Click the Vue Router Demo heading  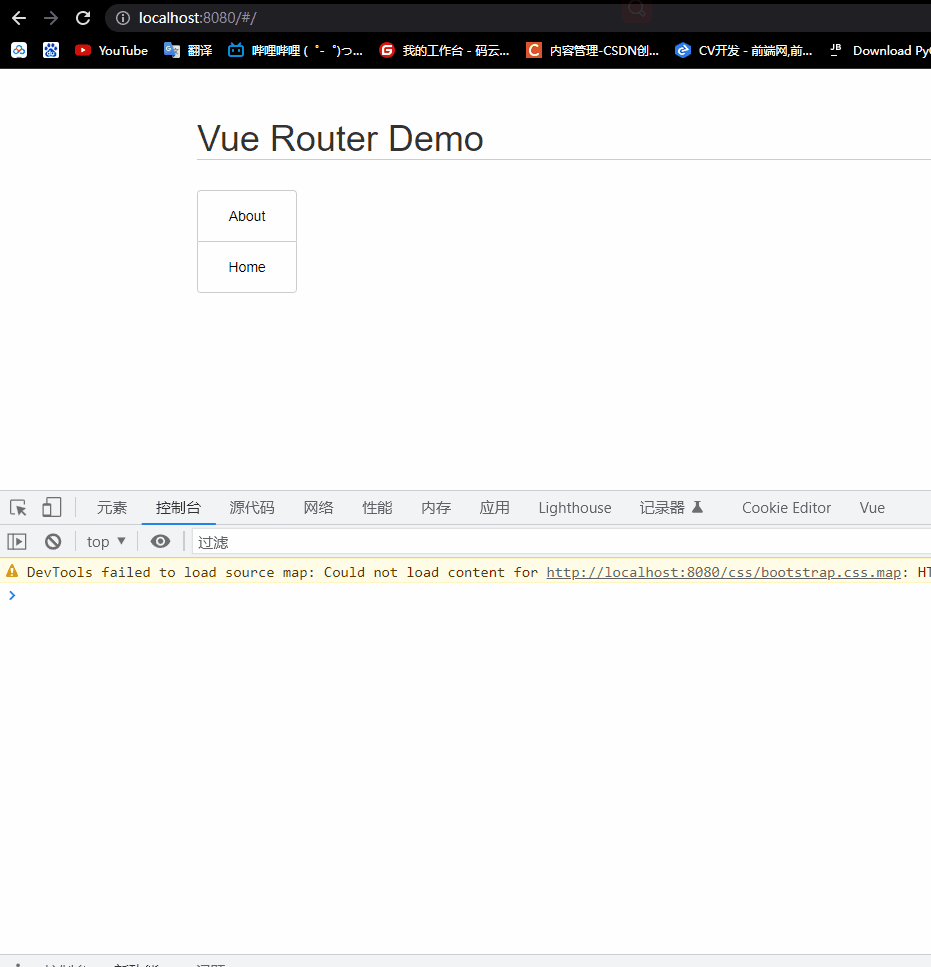click(340, 138)
